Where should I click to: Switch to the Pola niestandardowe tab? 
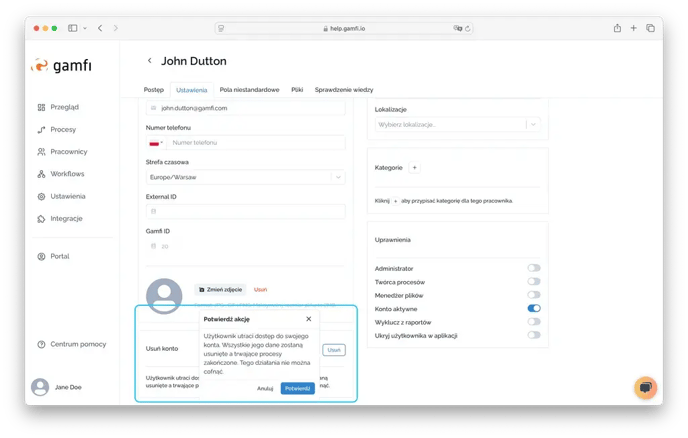[249, 89]
